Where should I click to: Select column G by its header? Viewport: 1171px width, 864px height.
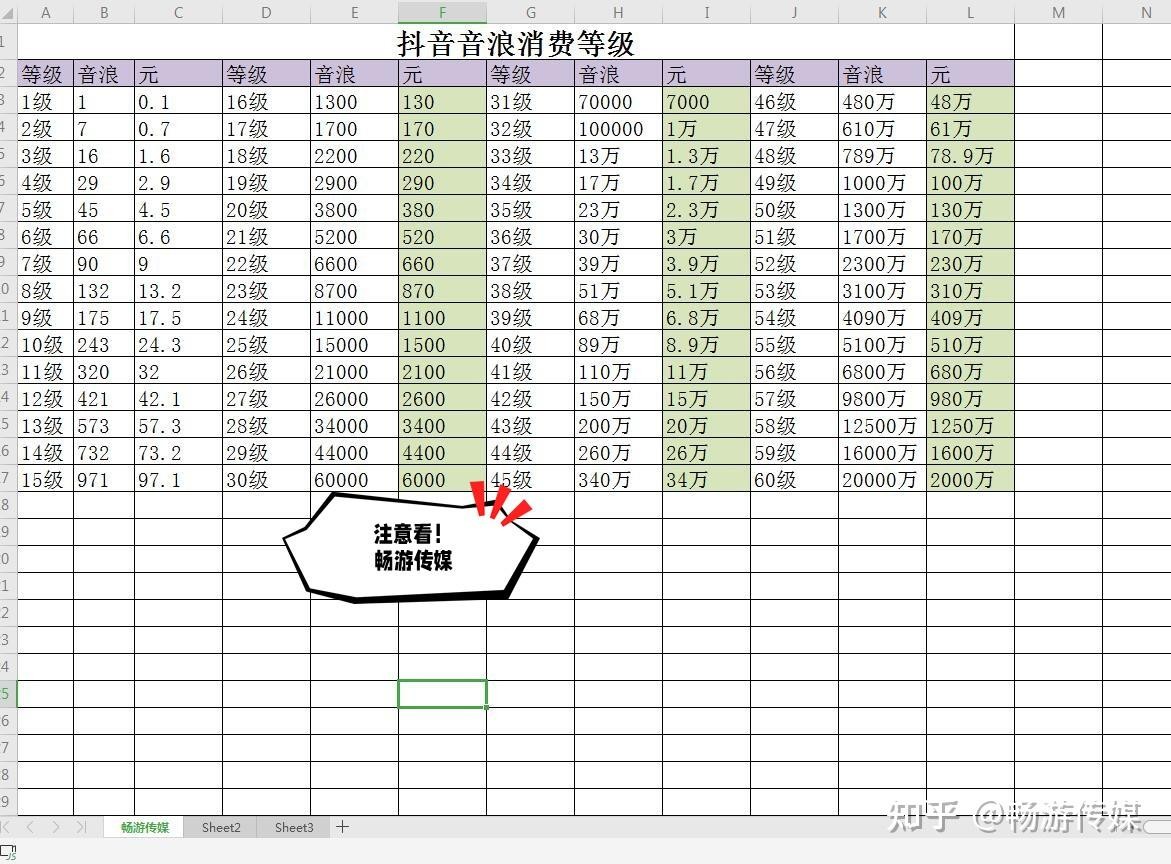tap(530, 12)
